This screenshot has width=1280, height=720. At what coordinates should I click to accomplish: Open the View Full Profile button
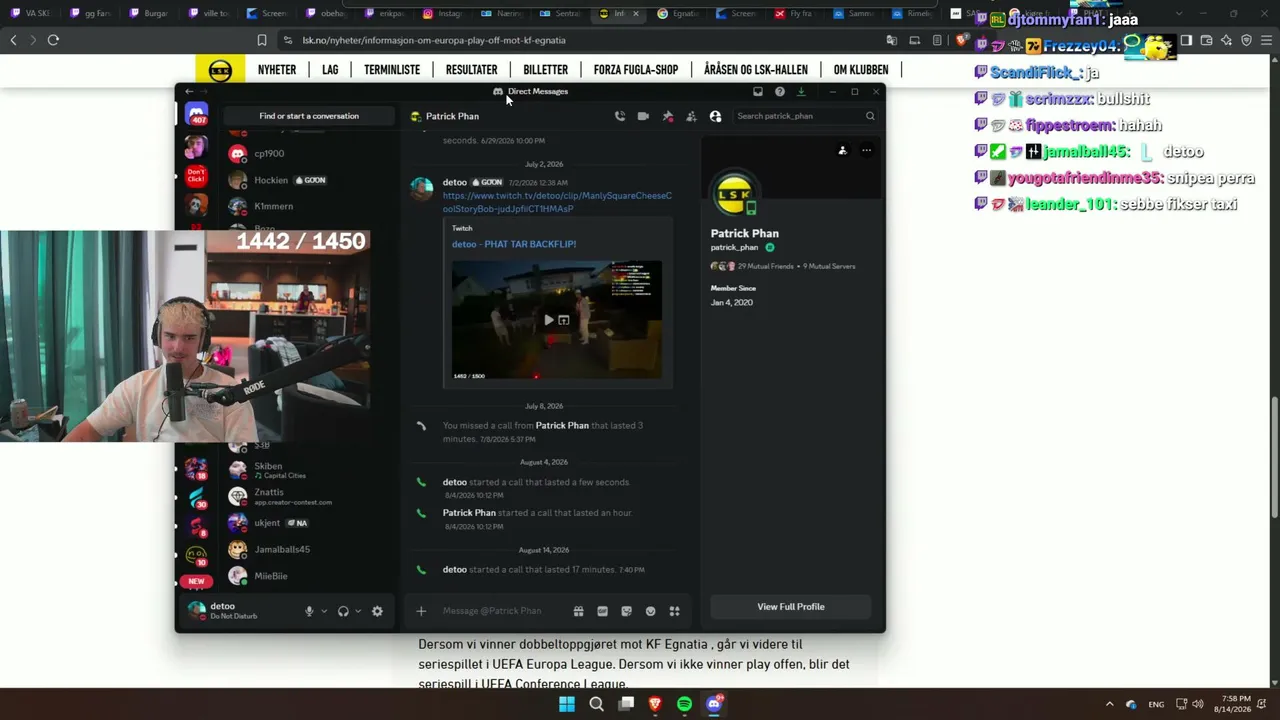coord(790,607)
